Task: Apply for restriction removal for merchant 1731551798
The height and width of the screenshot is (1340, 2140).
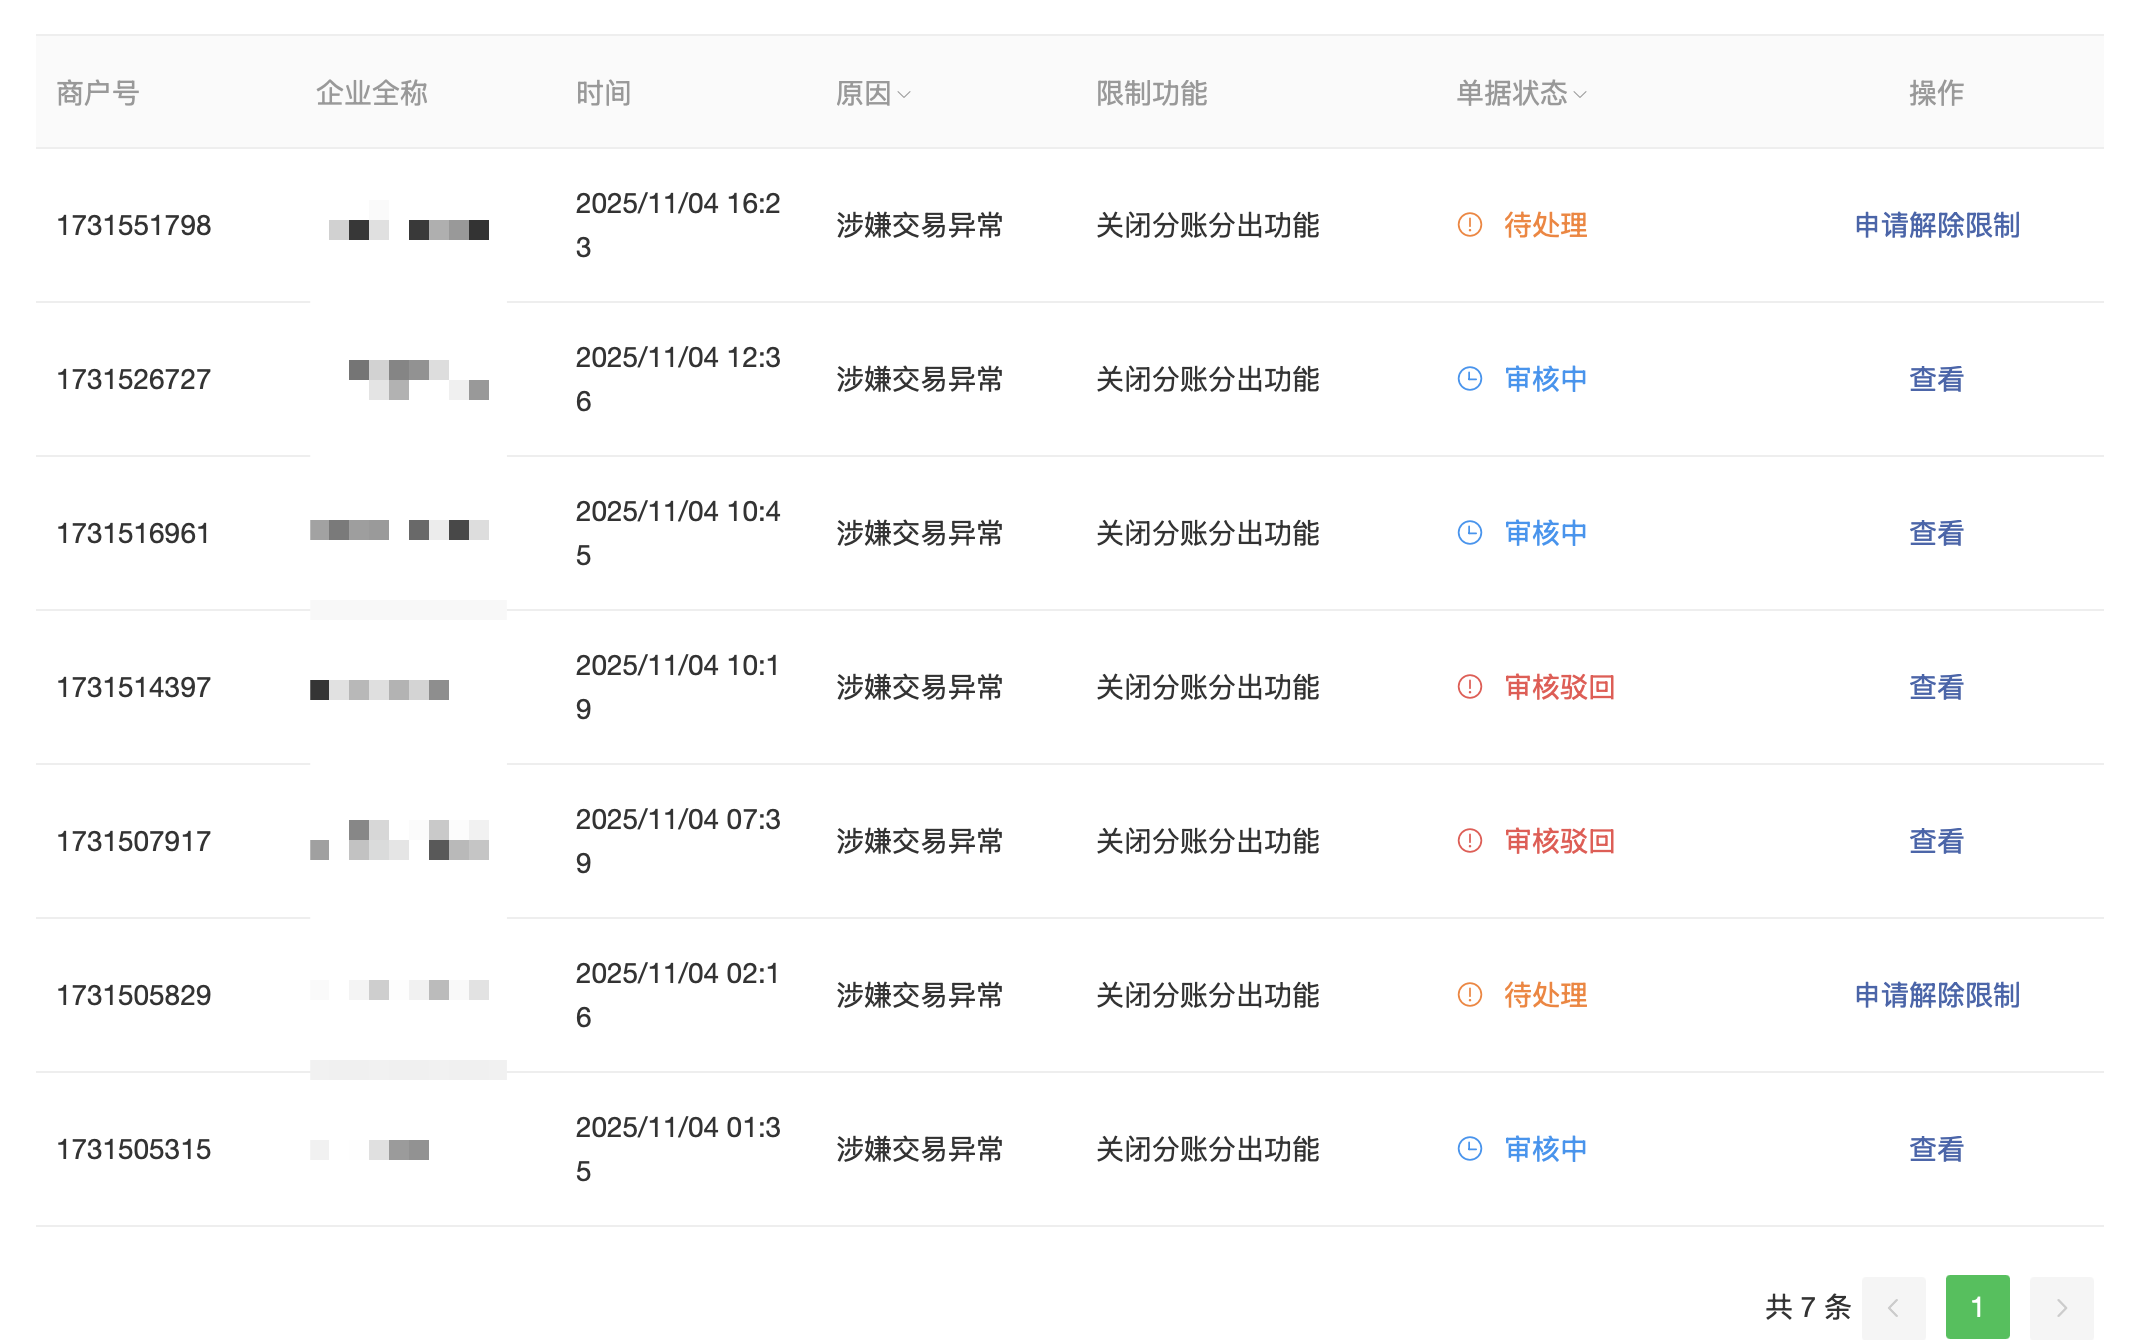Action: [x=1936, y=225]
